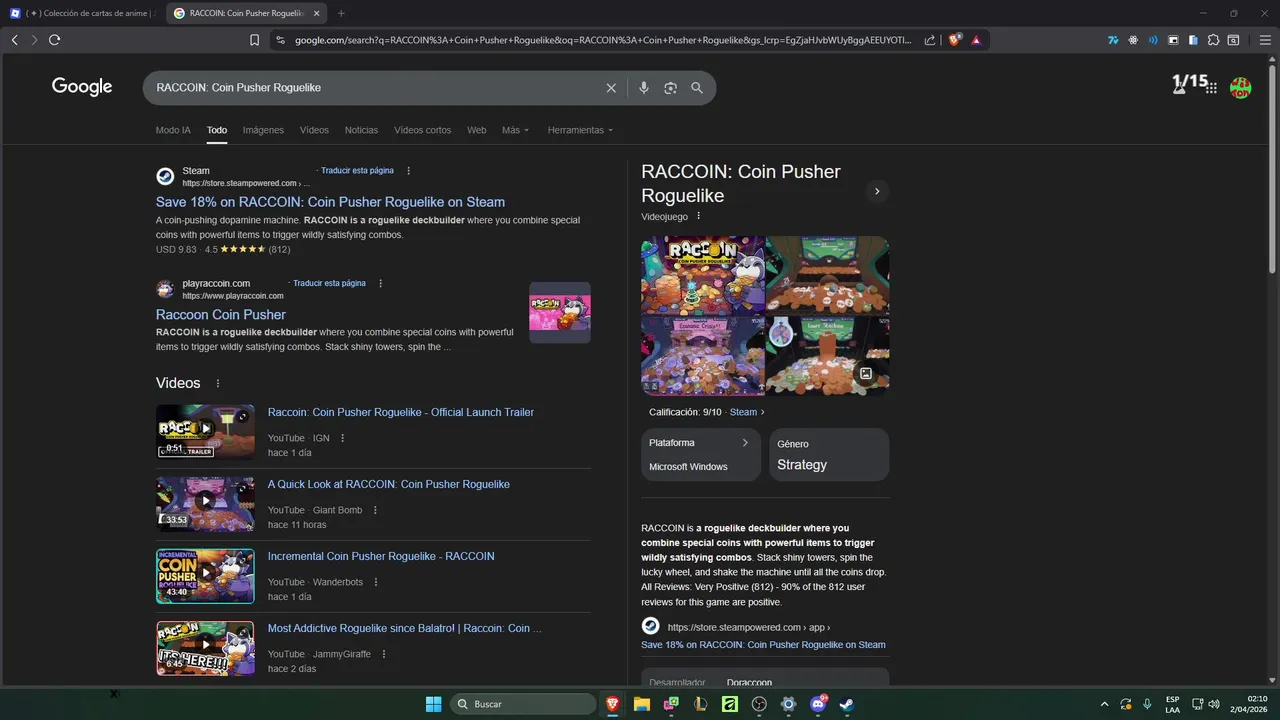Screen dimensions: 1280x720
Task: Open the Brave Rewards triangle icon
Action: point(976,40)
